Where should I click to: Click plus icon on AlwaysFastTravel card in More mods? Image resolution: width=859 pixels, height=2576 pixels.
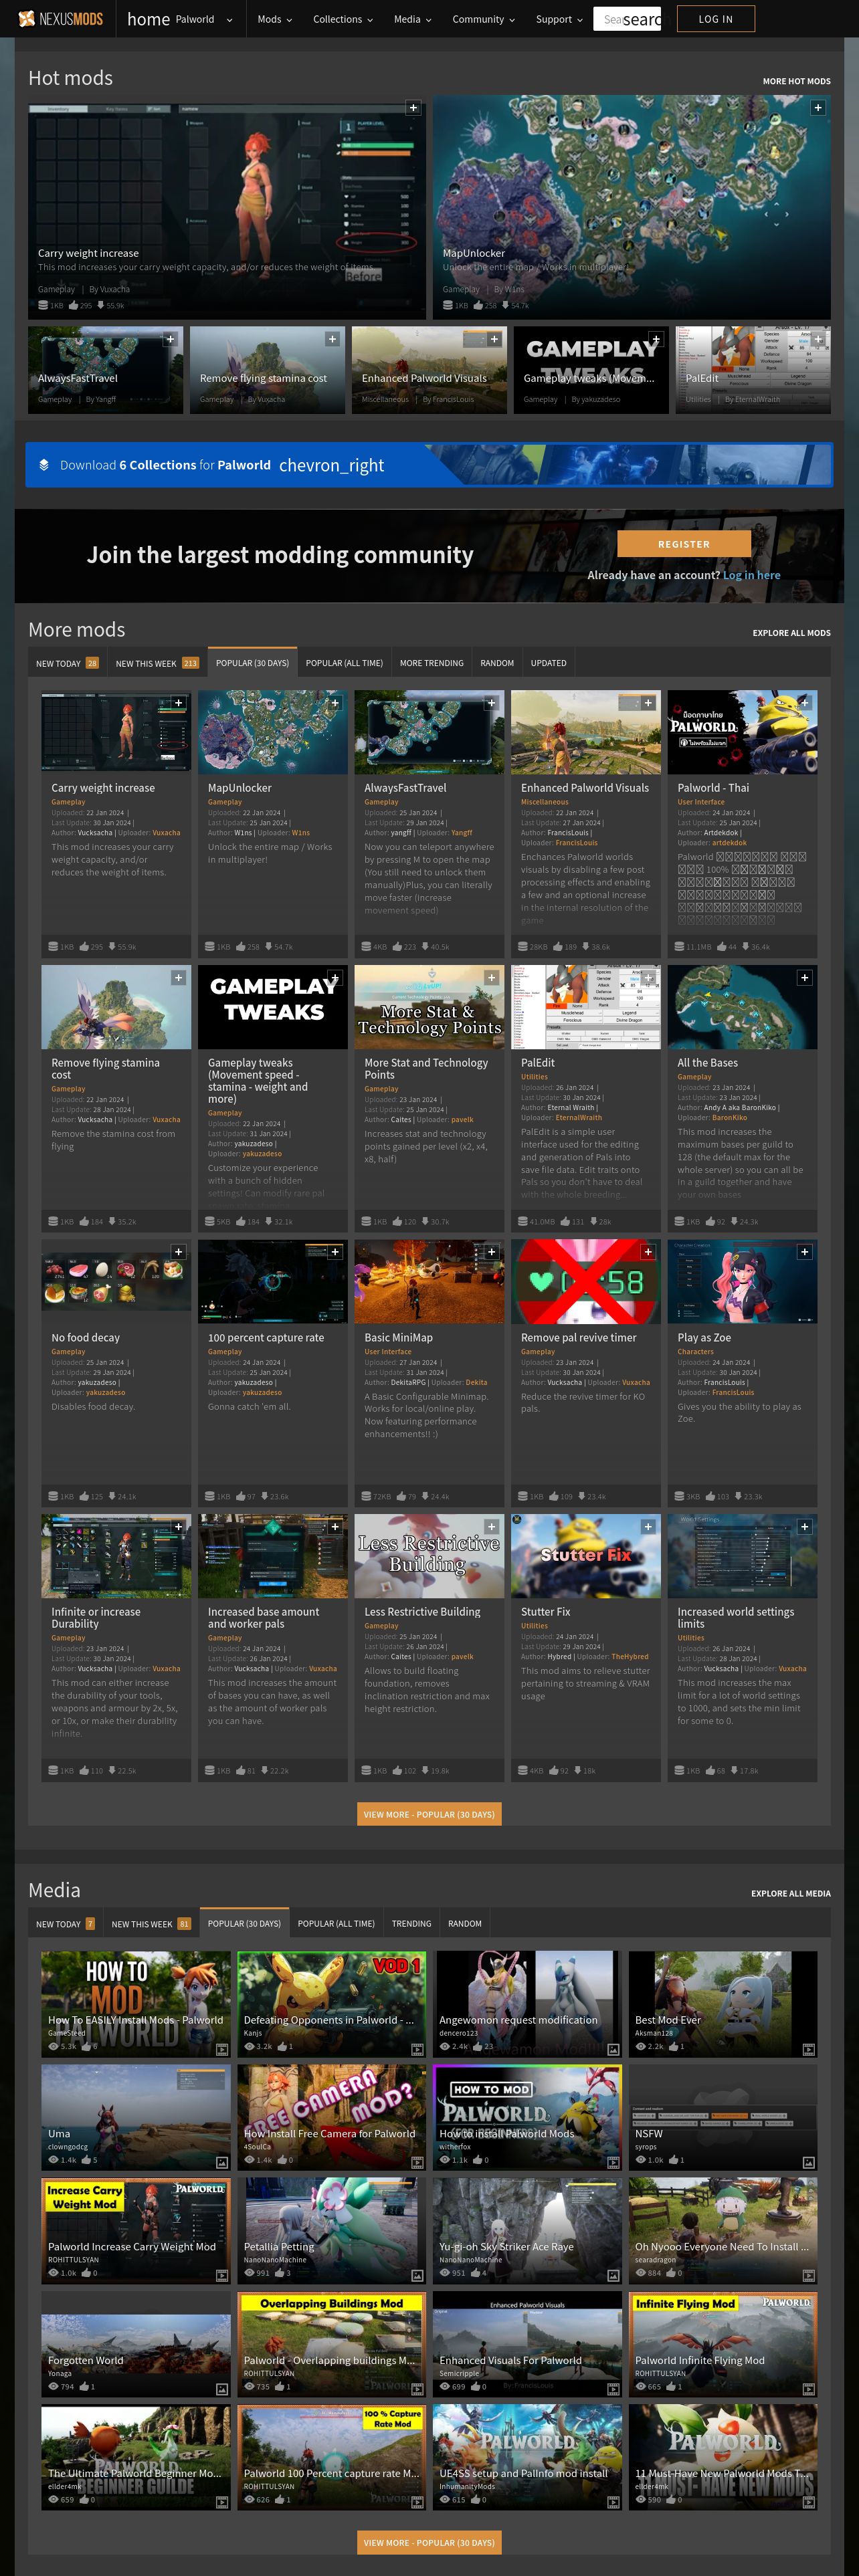point(491,703)
